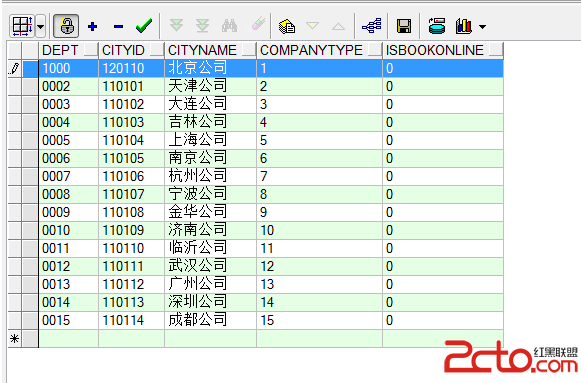Select the cell 吉林公司
The height and width of the screenshot is (383, 581).
(210, 122)
